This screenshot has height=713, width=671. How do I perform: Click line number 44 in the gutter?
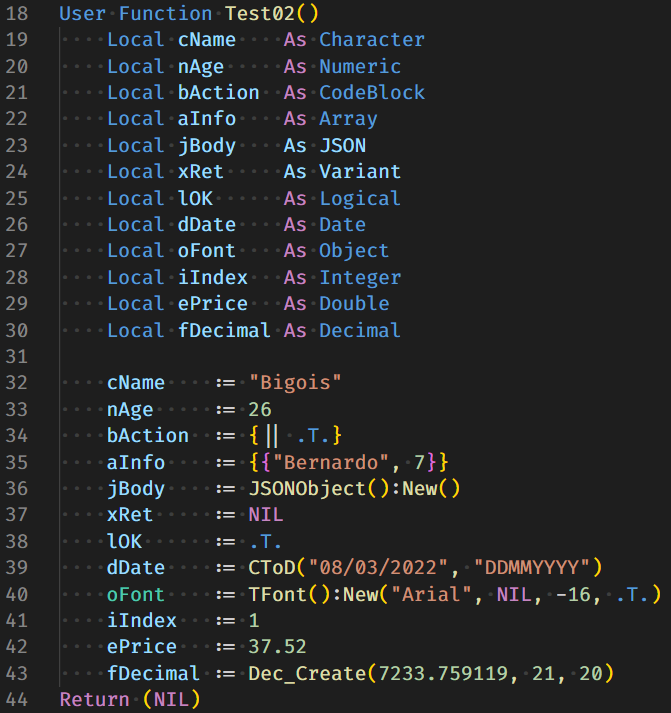(17, 699)
